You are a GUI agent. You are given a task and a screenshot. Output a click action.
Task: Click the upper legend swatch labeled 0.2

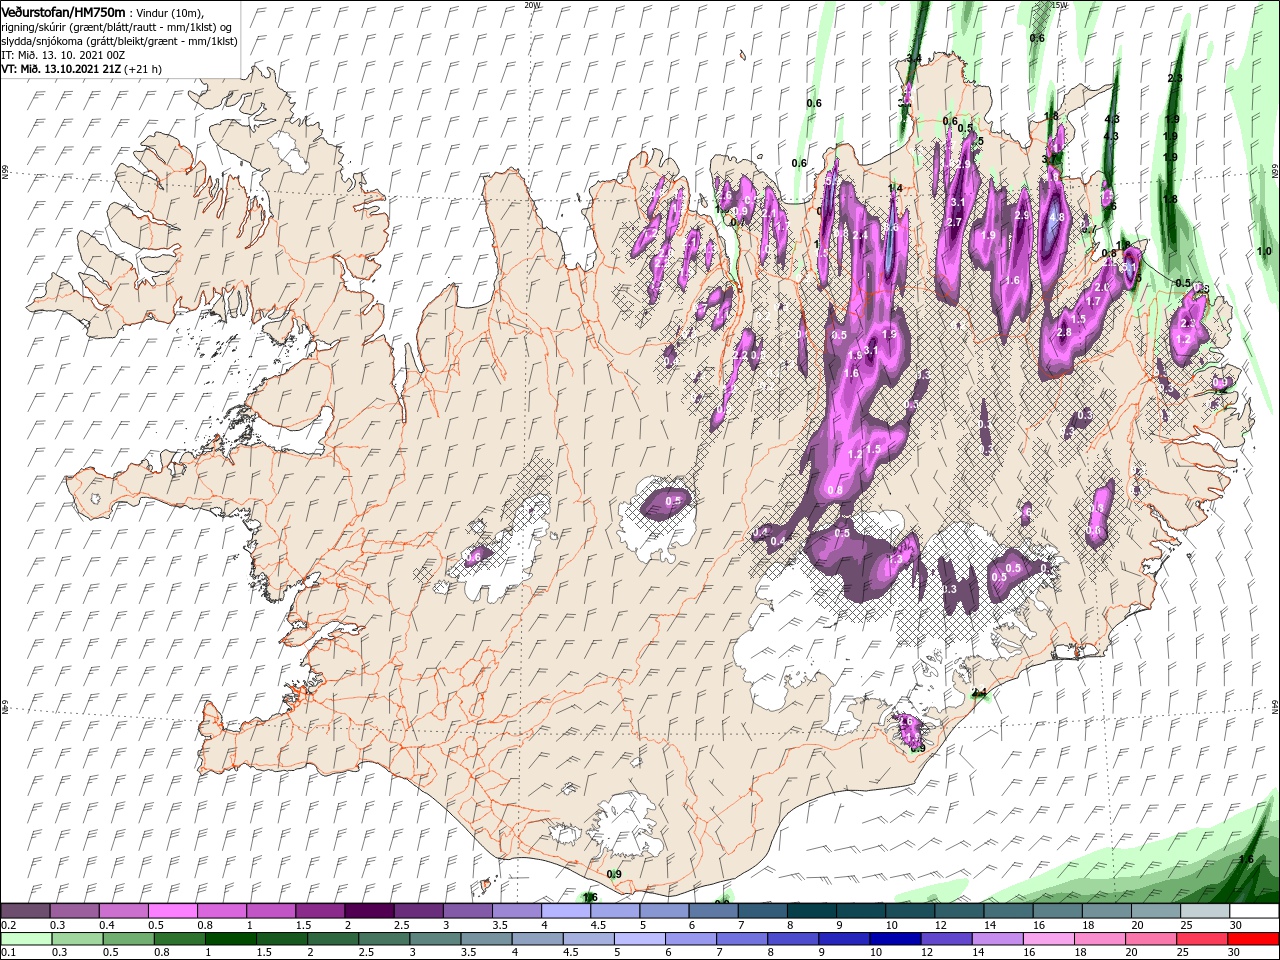coord(25,911)
